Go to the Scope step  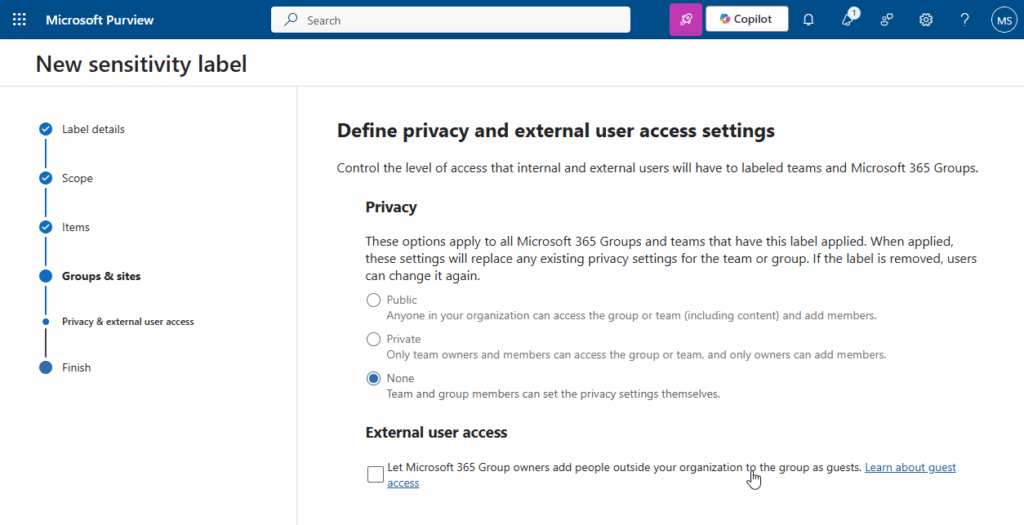[x=77, y=178]
